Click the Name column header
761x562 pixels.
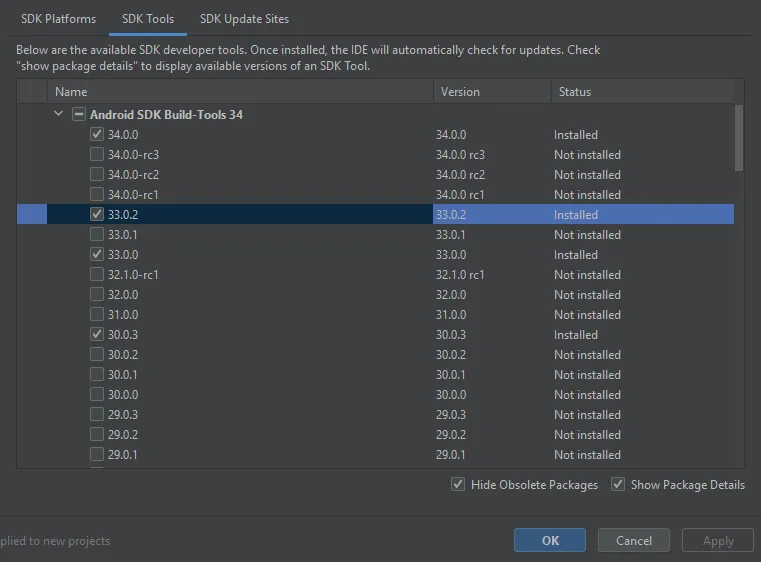coord(240,92)
